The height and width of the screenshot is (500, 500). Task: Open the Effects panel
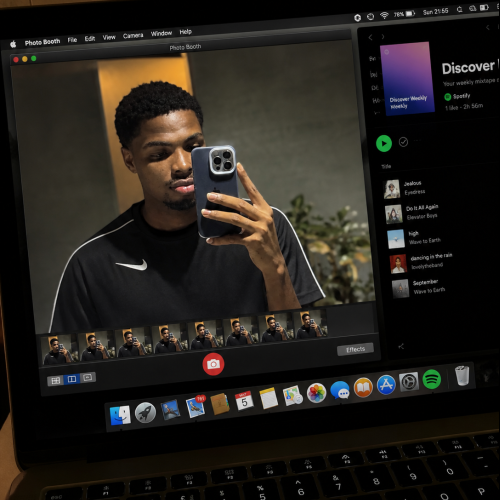355,349
